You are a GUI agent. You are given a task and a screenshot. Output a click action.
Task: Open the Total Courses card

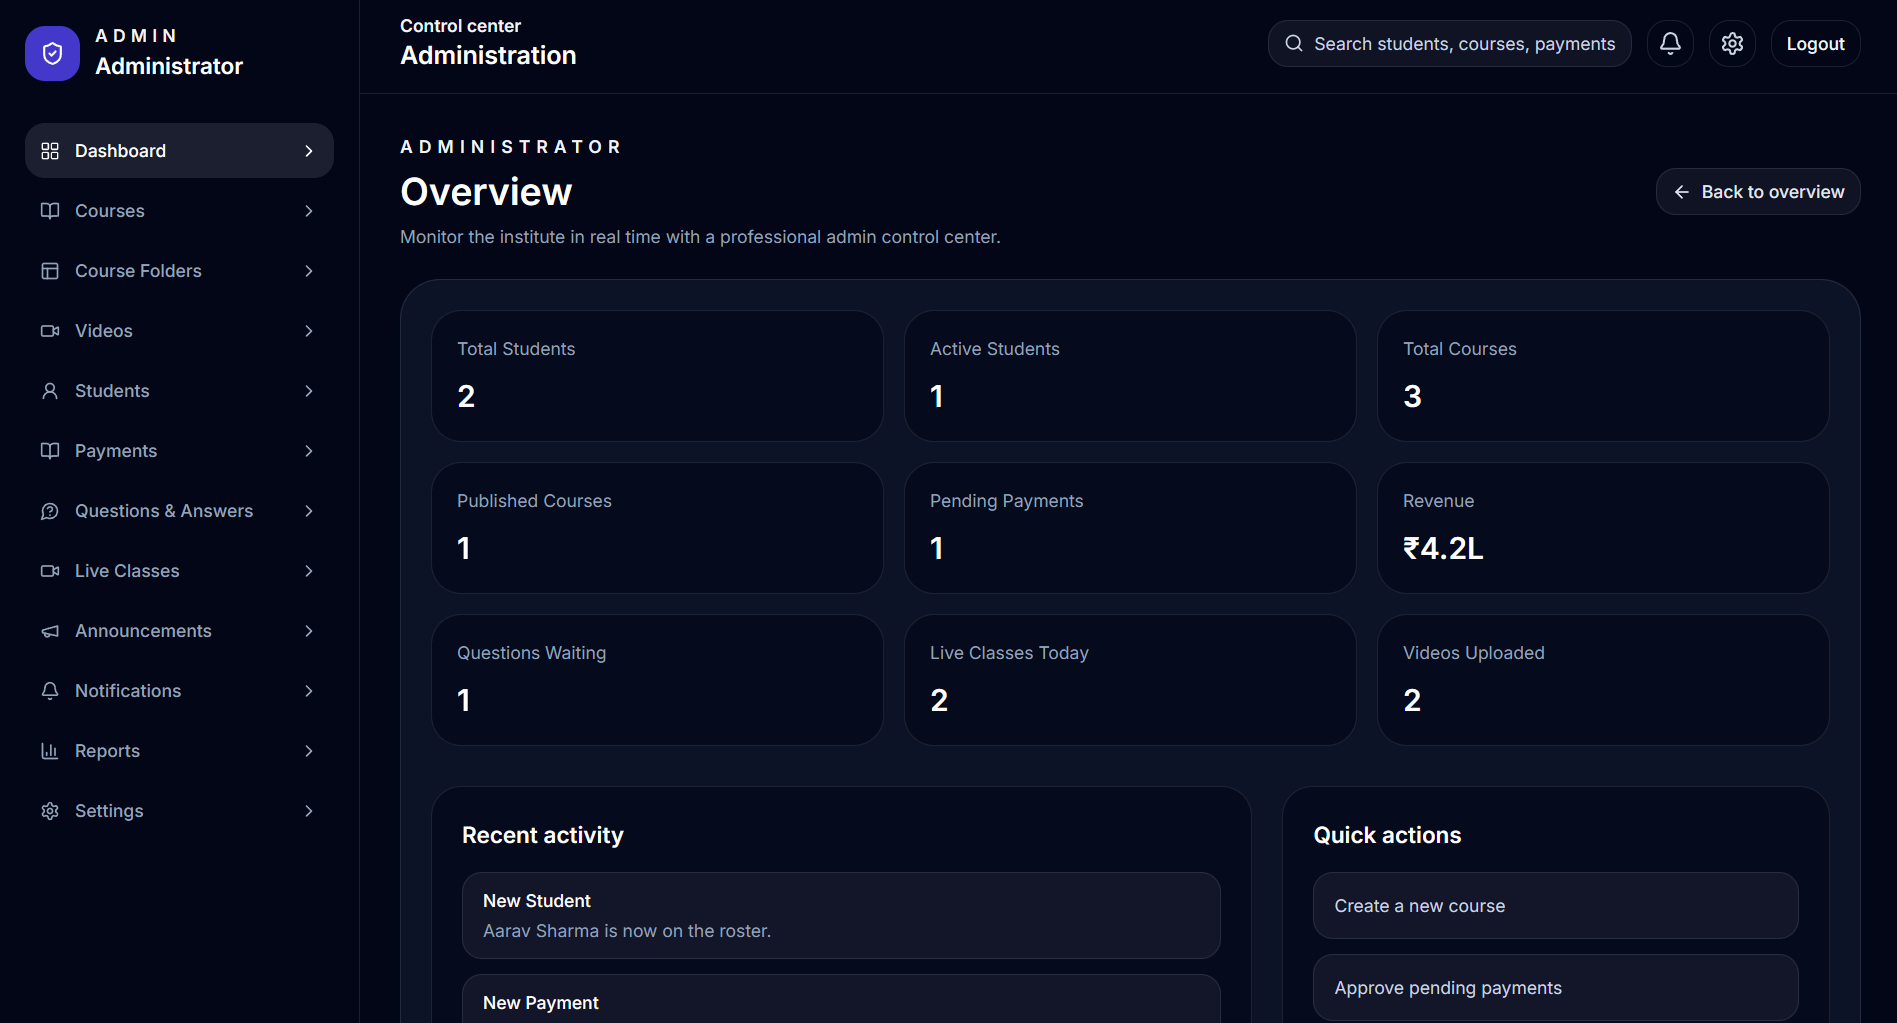[1603, 376]
